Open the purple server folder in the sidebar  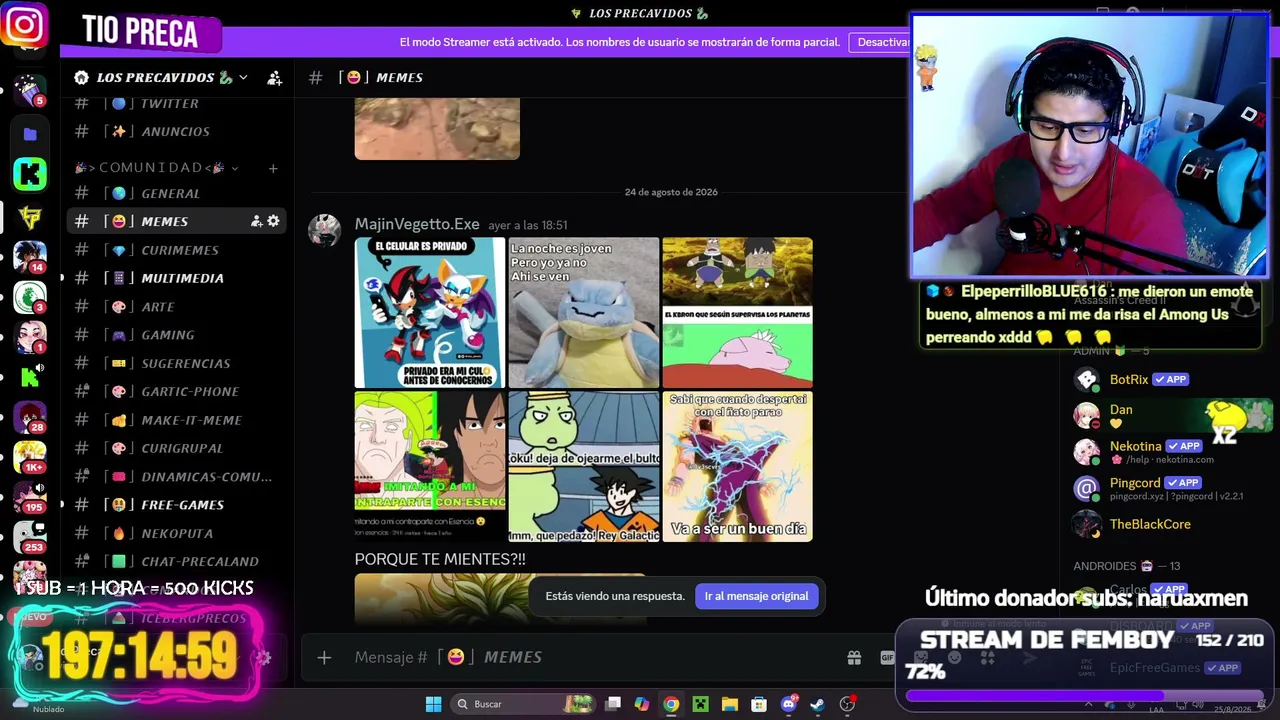pos(30,134)
